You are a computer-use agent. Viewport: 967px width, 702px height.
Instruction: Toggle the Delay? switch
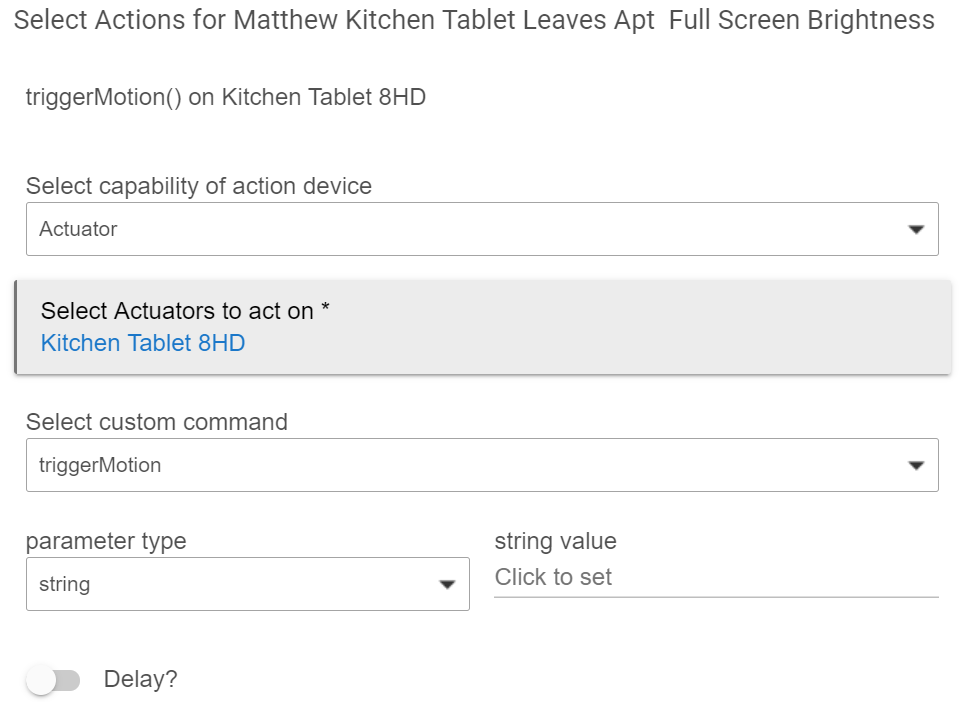tap(54, 680)
